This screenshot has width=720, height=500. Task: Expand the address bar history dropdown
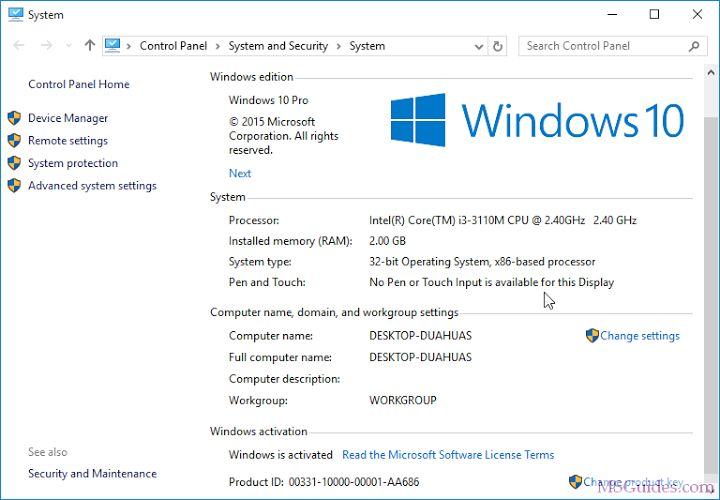pos(478,46)
